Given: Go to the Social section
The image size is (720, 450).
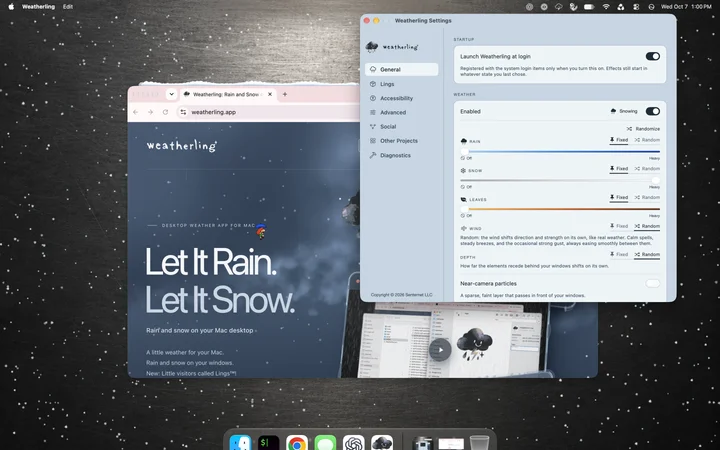Looking at the screenshot, I should click(x=401, y=127).
